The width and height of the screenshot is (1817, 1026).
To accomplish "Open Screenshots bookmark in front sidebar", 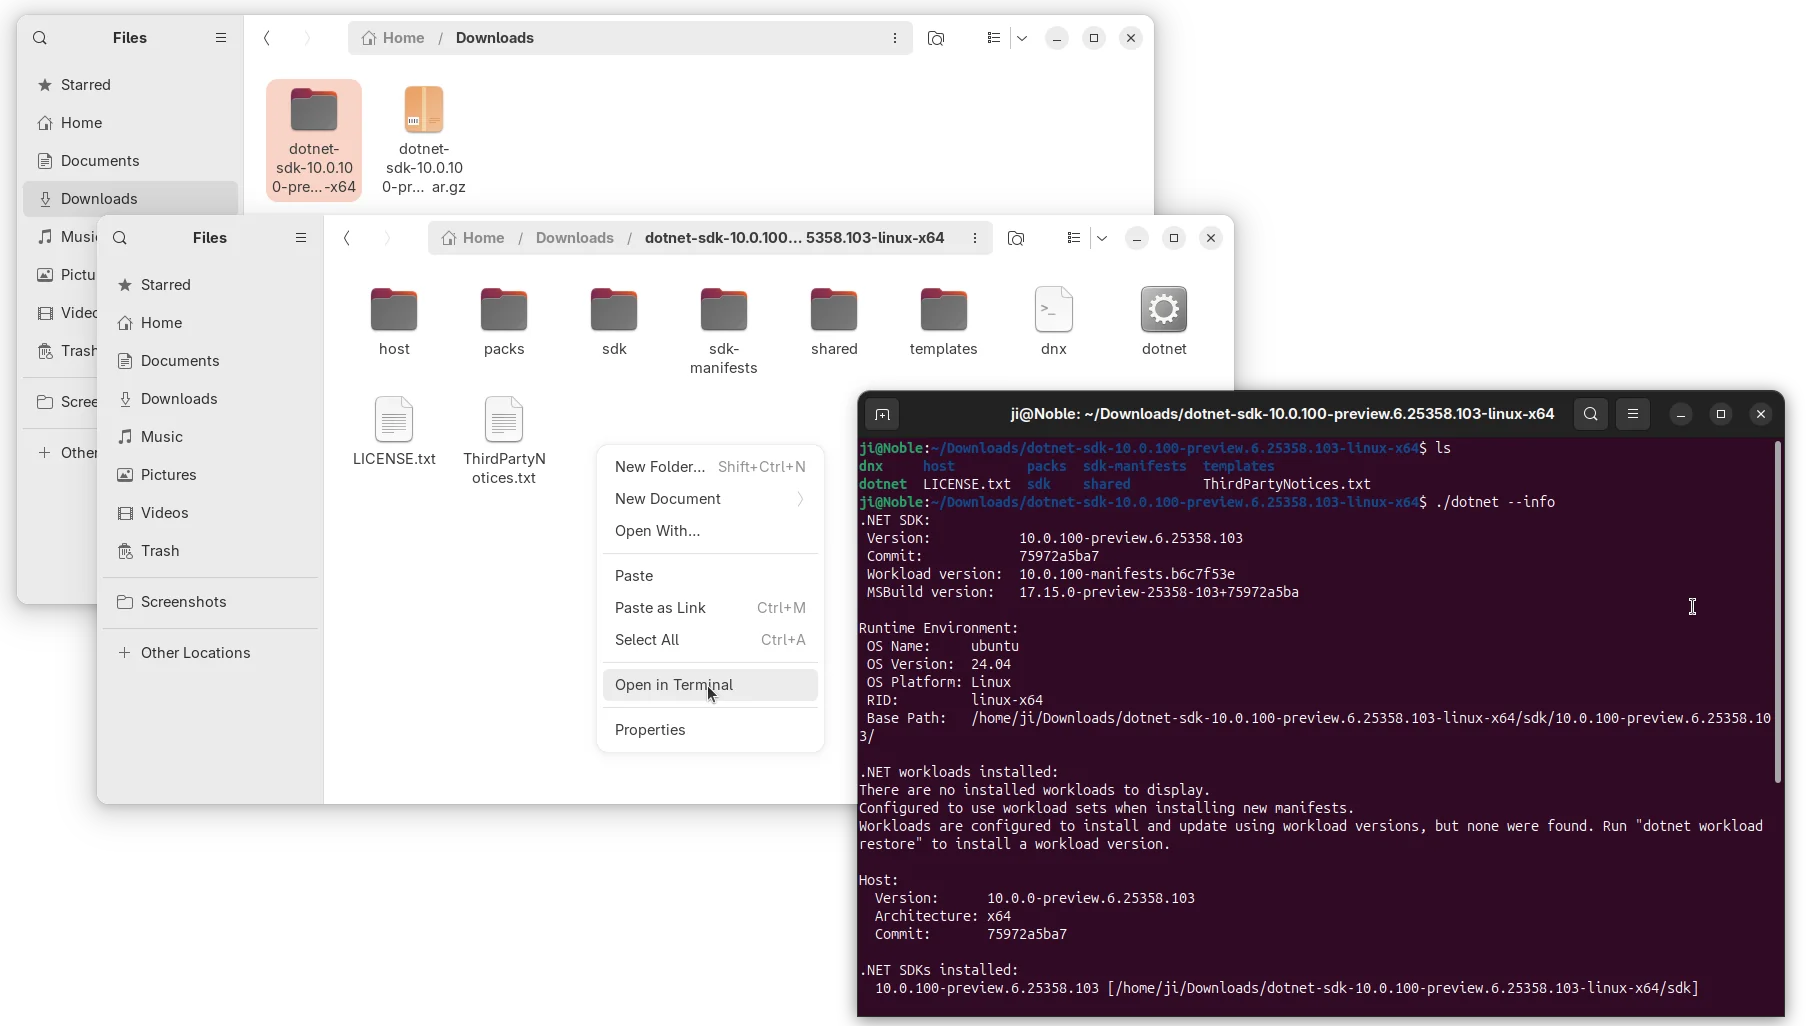I will coord(210,602).
